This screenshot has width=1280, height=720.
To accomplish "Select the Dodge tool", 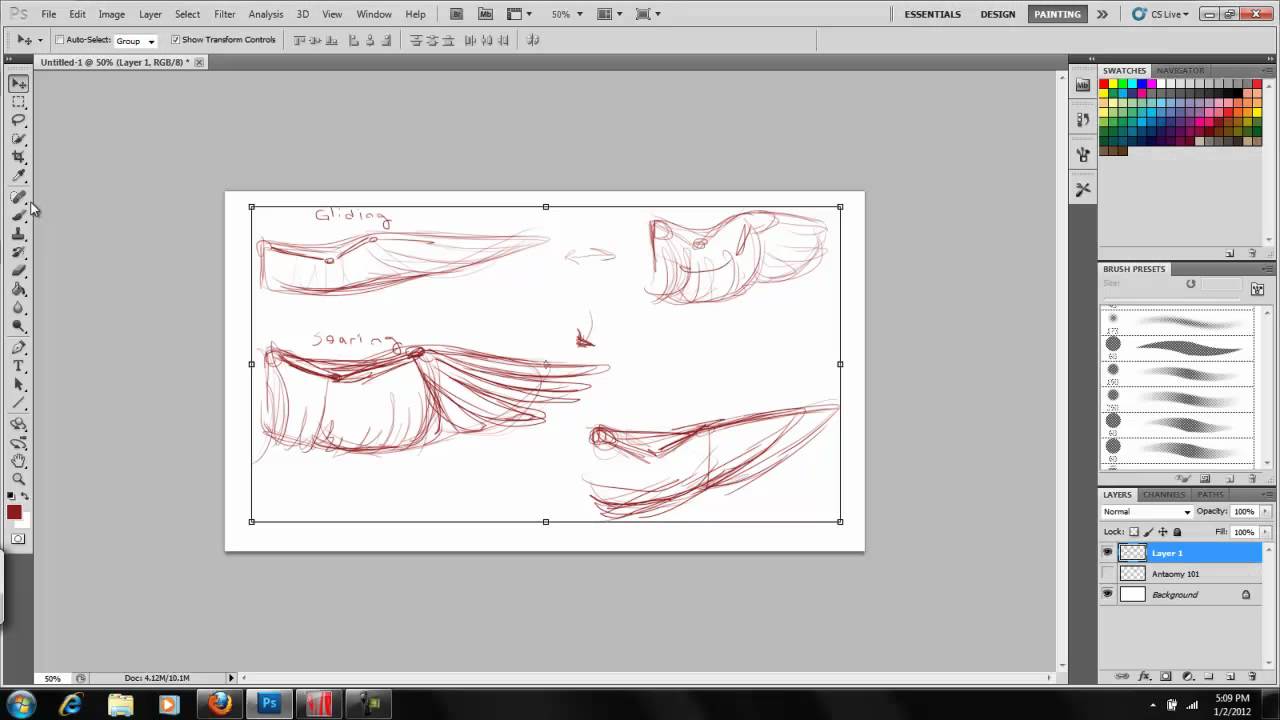I will 18,327.
